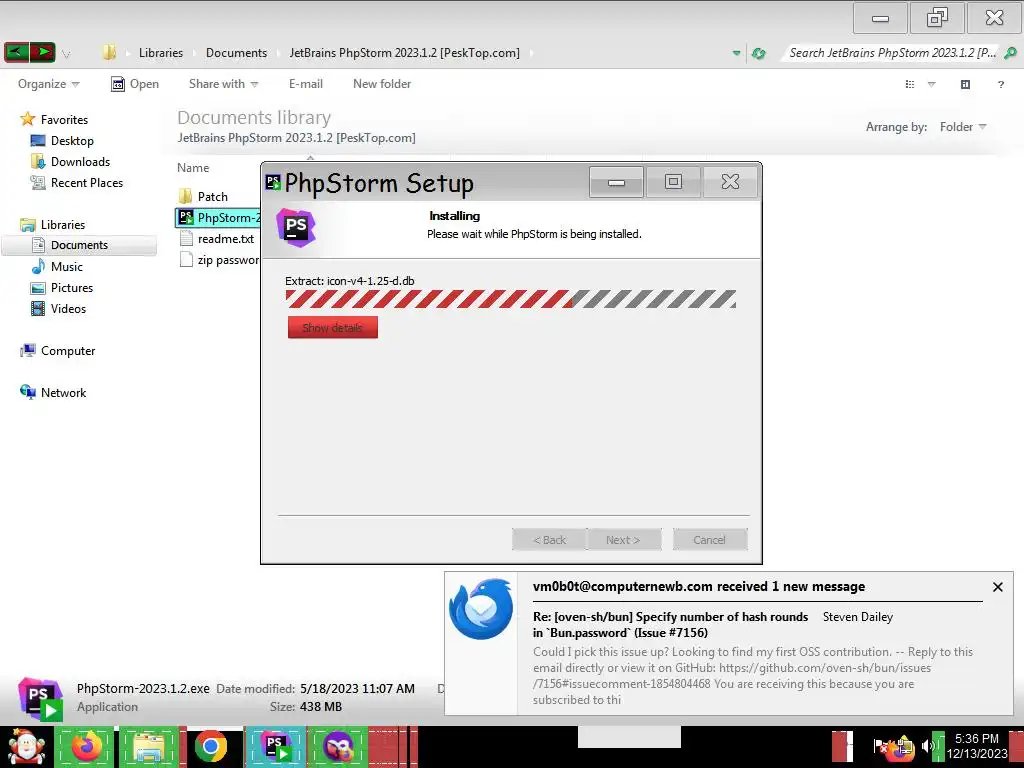
Task: Select Libraries in the navigation pane
Action: coord(63,225)
